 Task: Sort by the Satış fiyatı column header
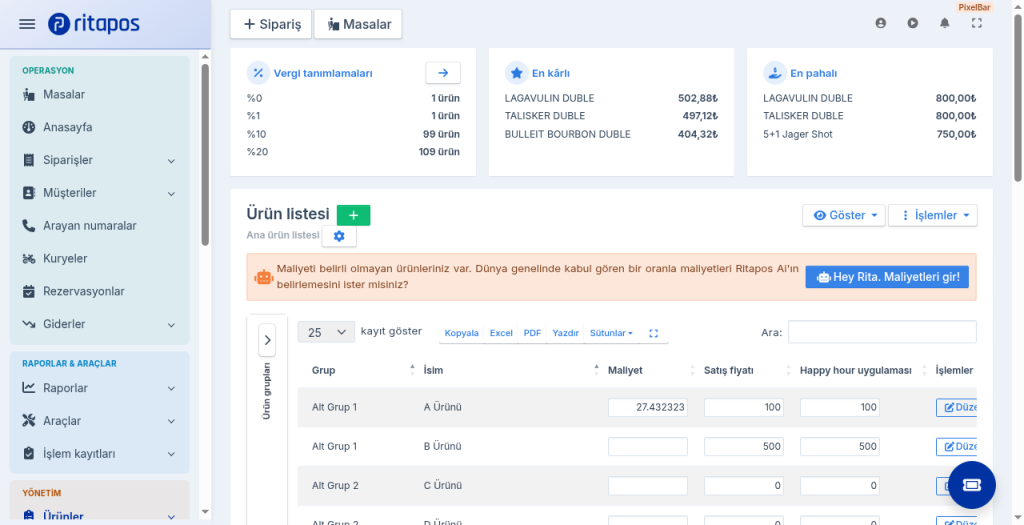pyautogui.click(x=746, y=370)
